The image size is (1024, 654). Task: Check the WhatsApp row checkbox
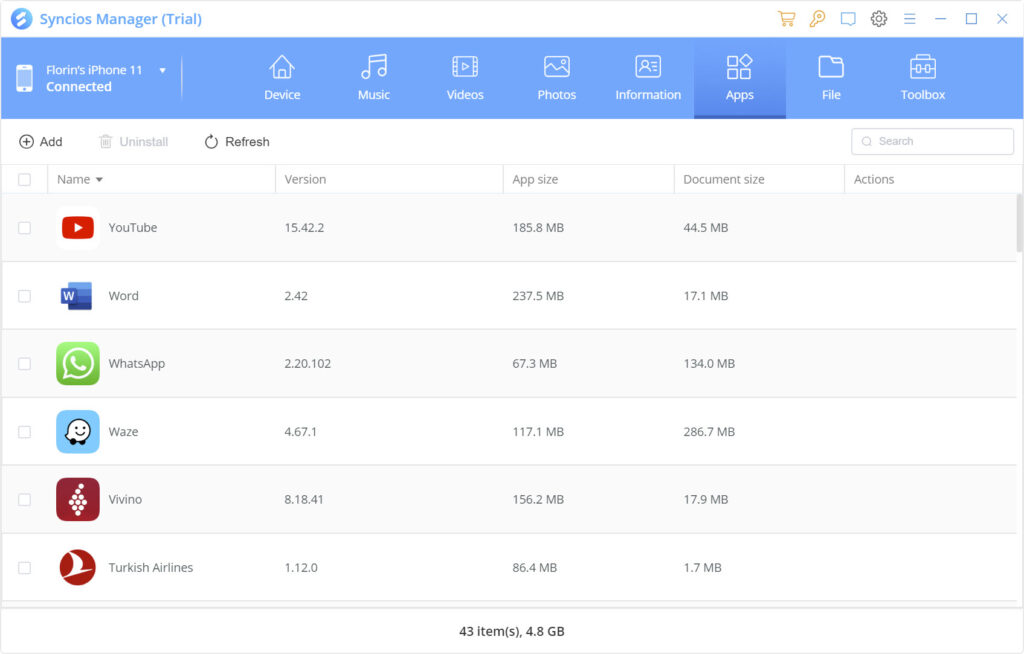coord(24,363)
